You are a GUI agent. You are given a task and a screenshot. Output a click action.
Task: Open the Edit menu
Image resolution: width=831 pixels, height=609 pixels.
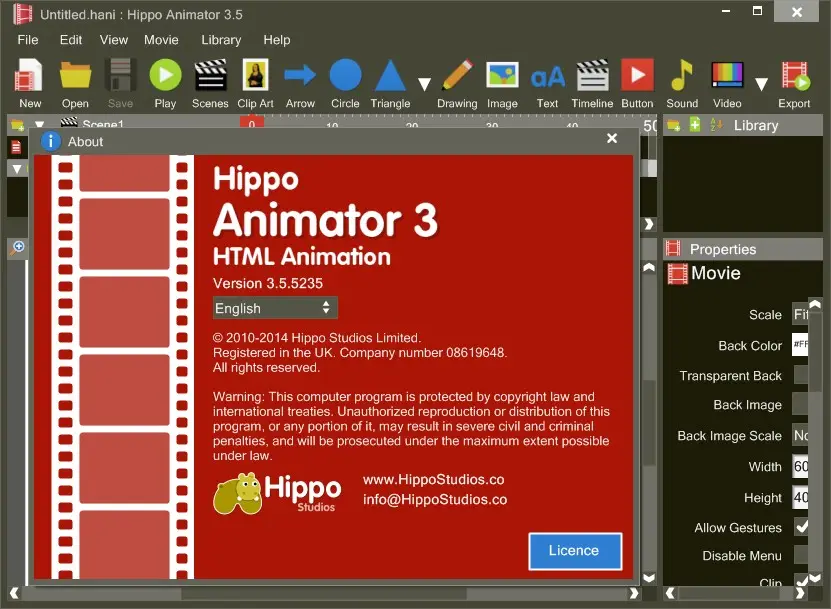pos(70,40)
